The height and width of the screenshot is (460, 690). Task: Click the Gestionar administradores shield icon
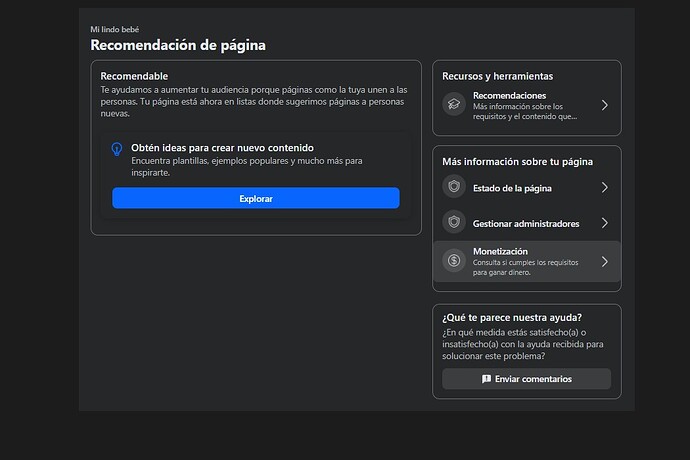point(454,222)
